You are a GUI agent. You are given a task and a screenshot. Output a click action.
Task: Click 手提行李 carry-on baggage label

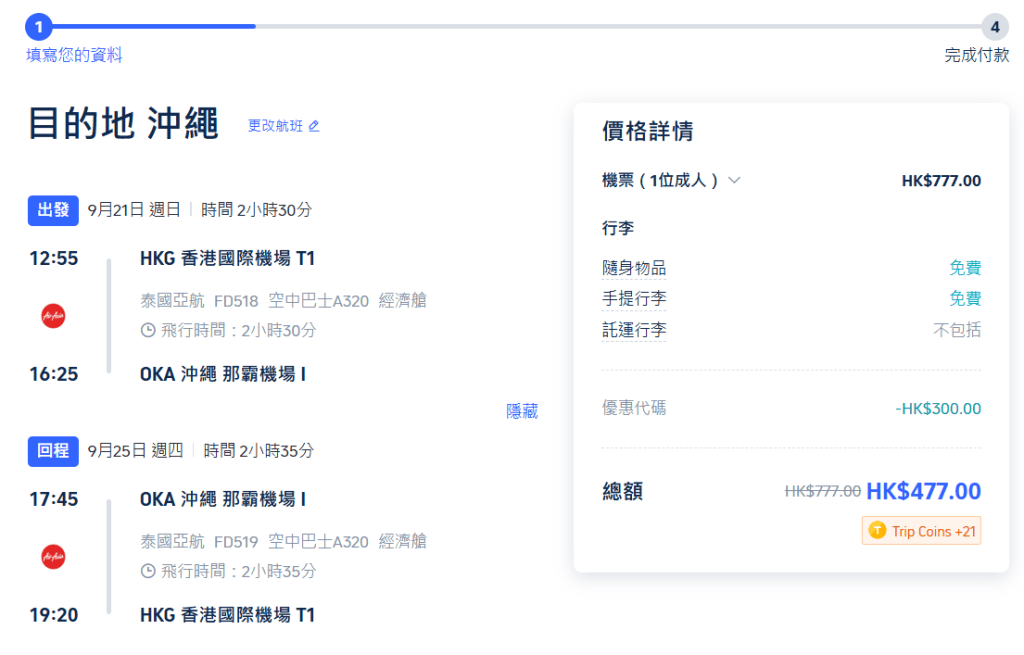[x=634, y=299]
